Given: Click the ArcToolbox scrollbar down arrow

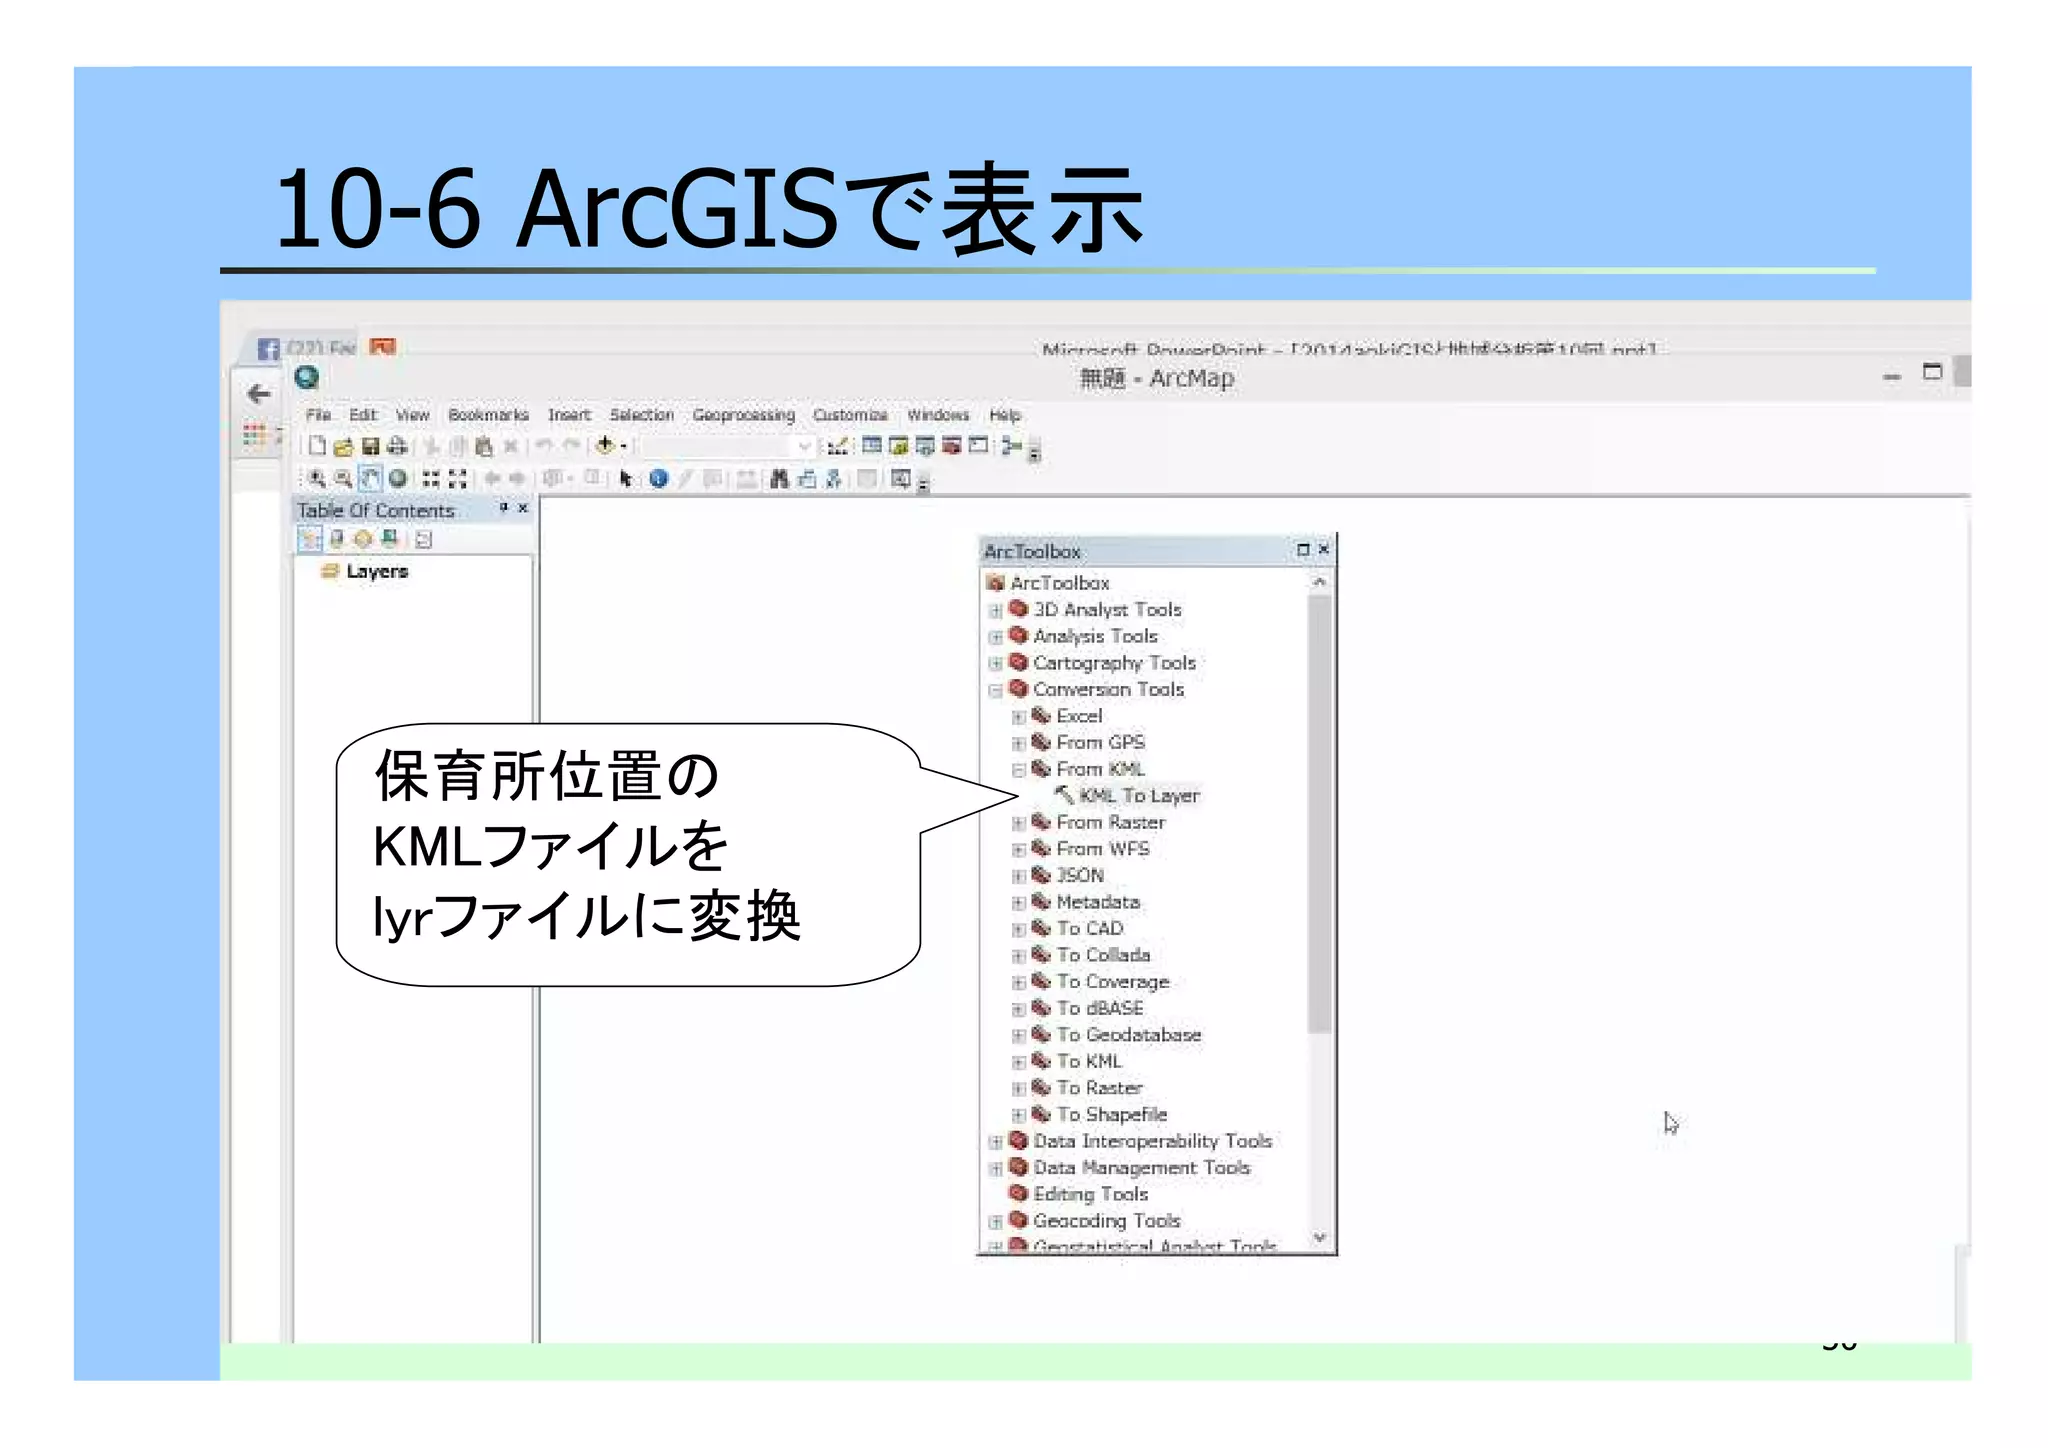Looking at the screenshot, I should coord(1320,1238).
